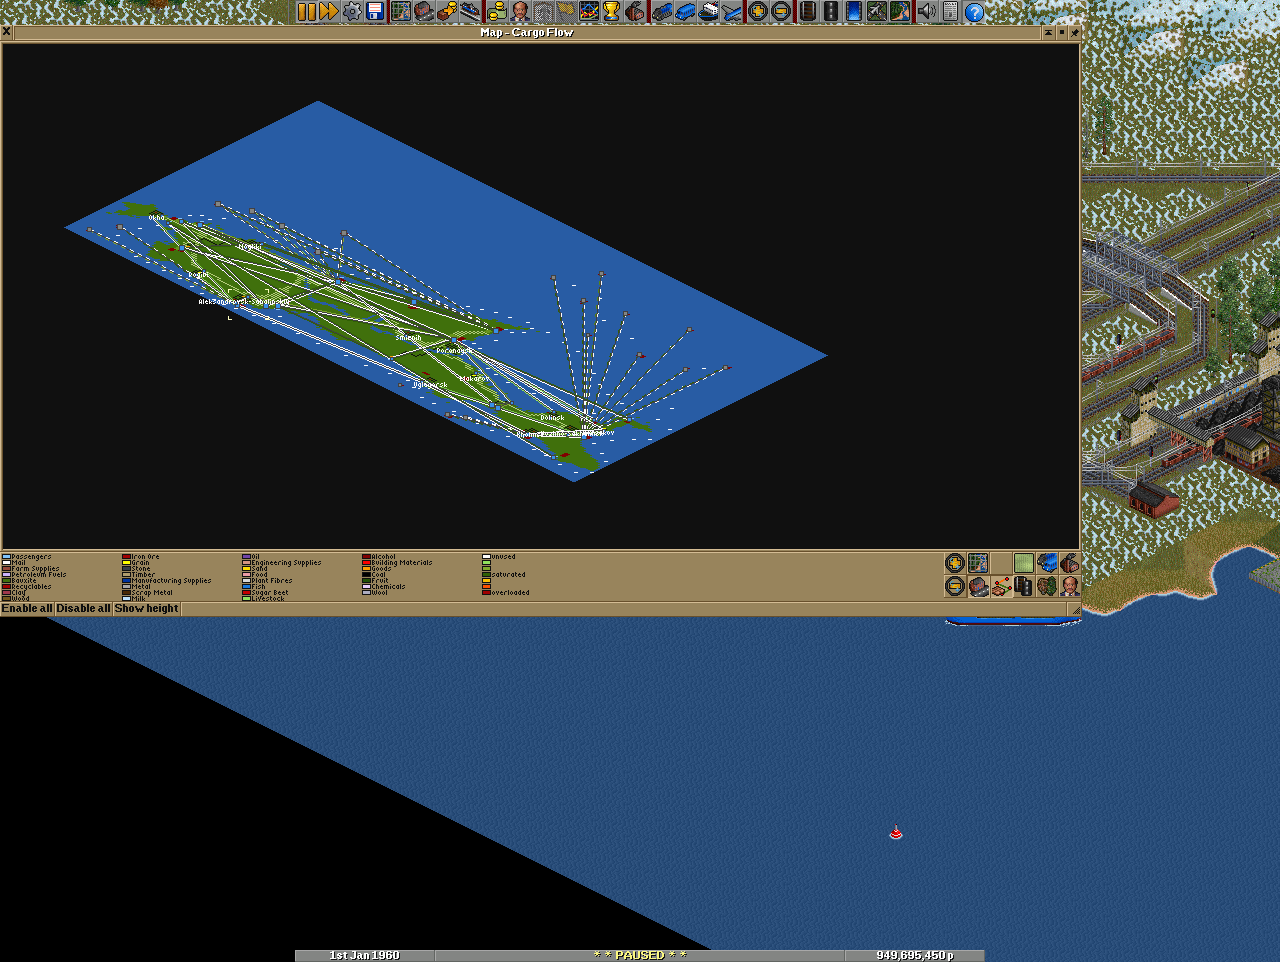Toggle Engineering Supplies cargo in legend
1280x962 pixels.
click(282, 563)
